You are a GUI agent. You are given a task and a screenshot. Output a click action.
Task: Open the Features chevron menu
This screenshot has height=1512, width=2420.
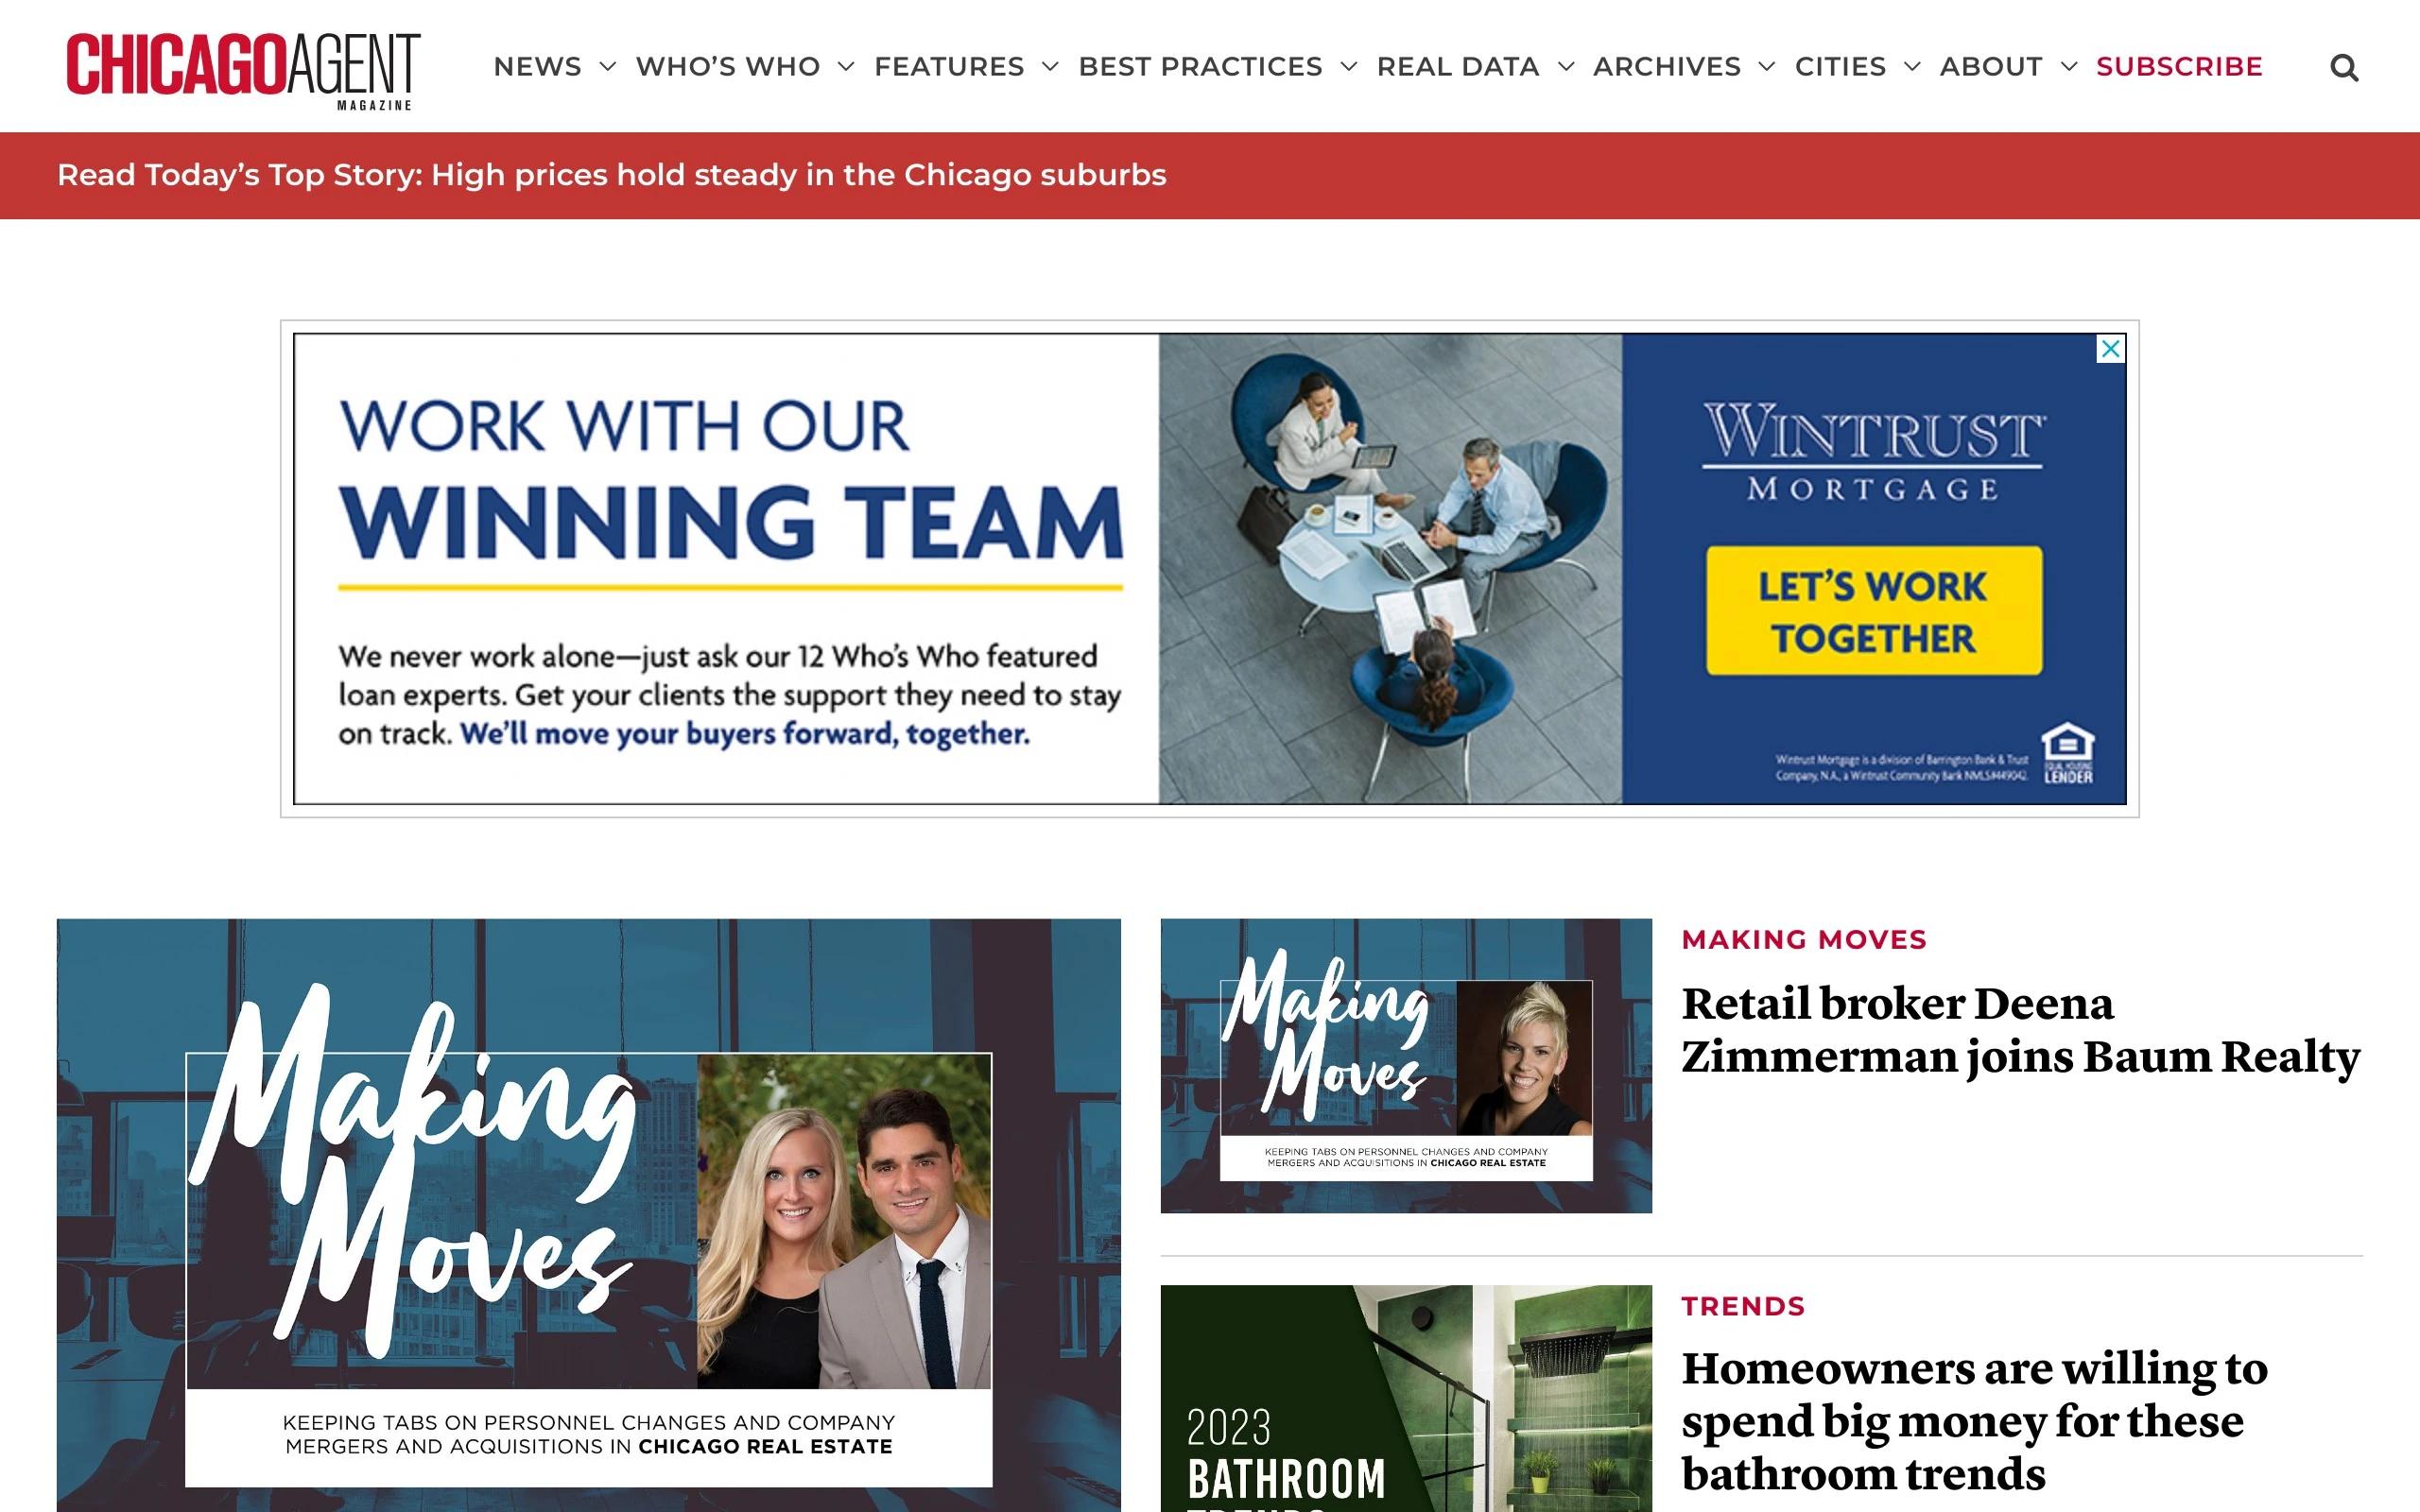[1050, 67]
